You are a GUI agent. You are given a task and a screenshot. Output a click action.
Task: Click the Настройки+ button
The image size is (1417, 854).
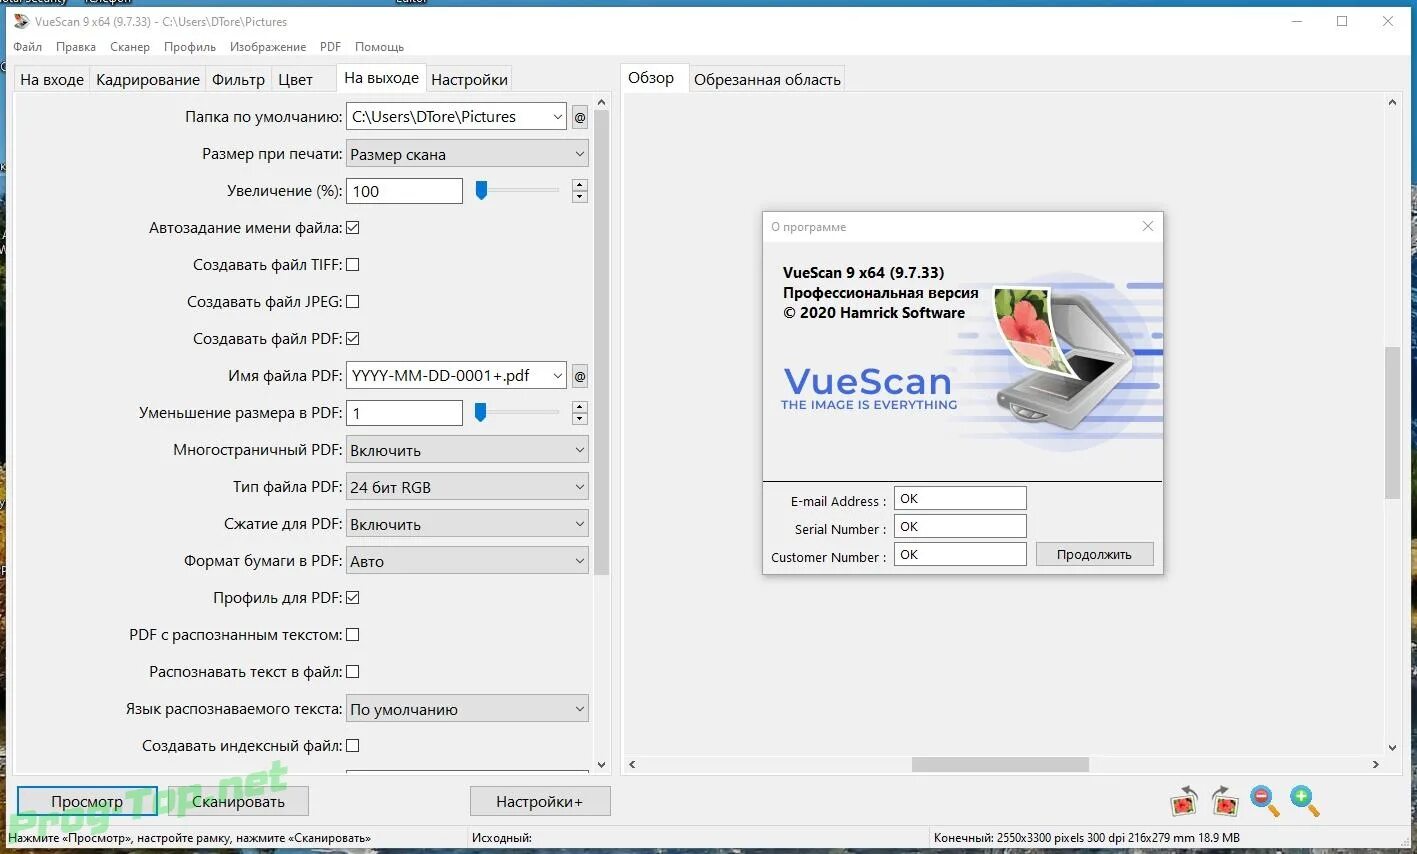point(540,801)
